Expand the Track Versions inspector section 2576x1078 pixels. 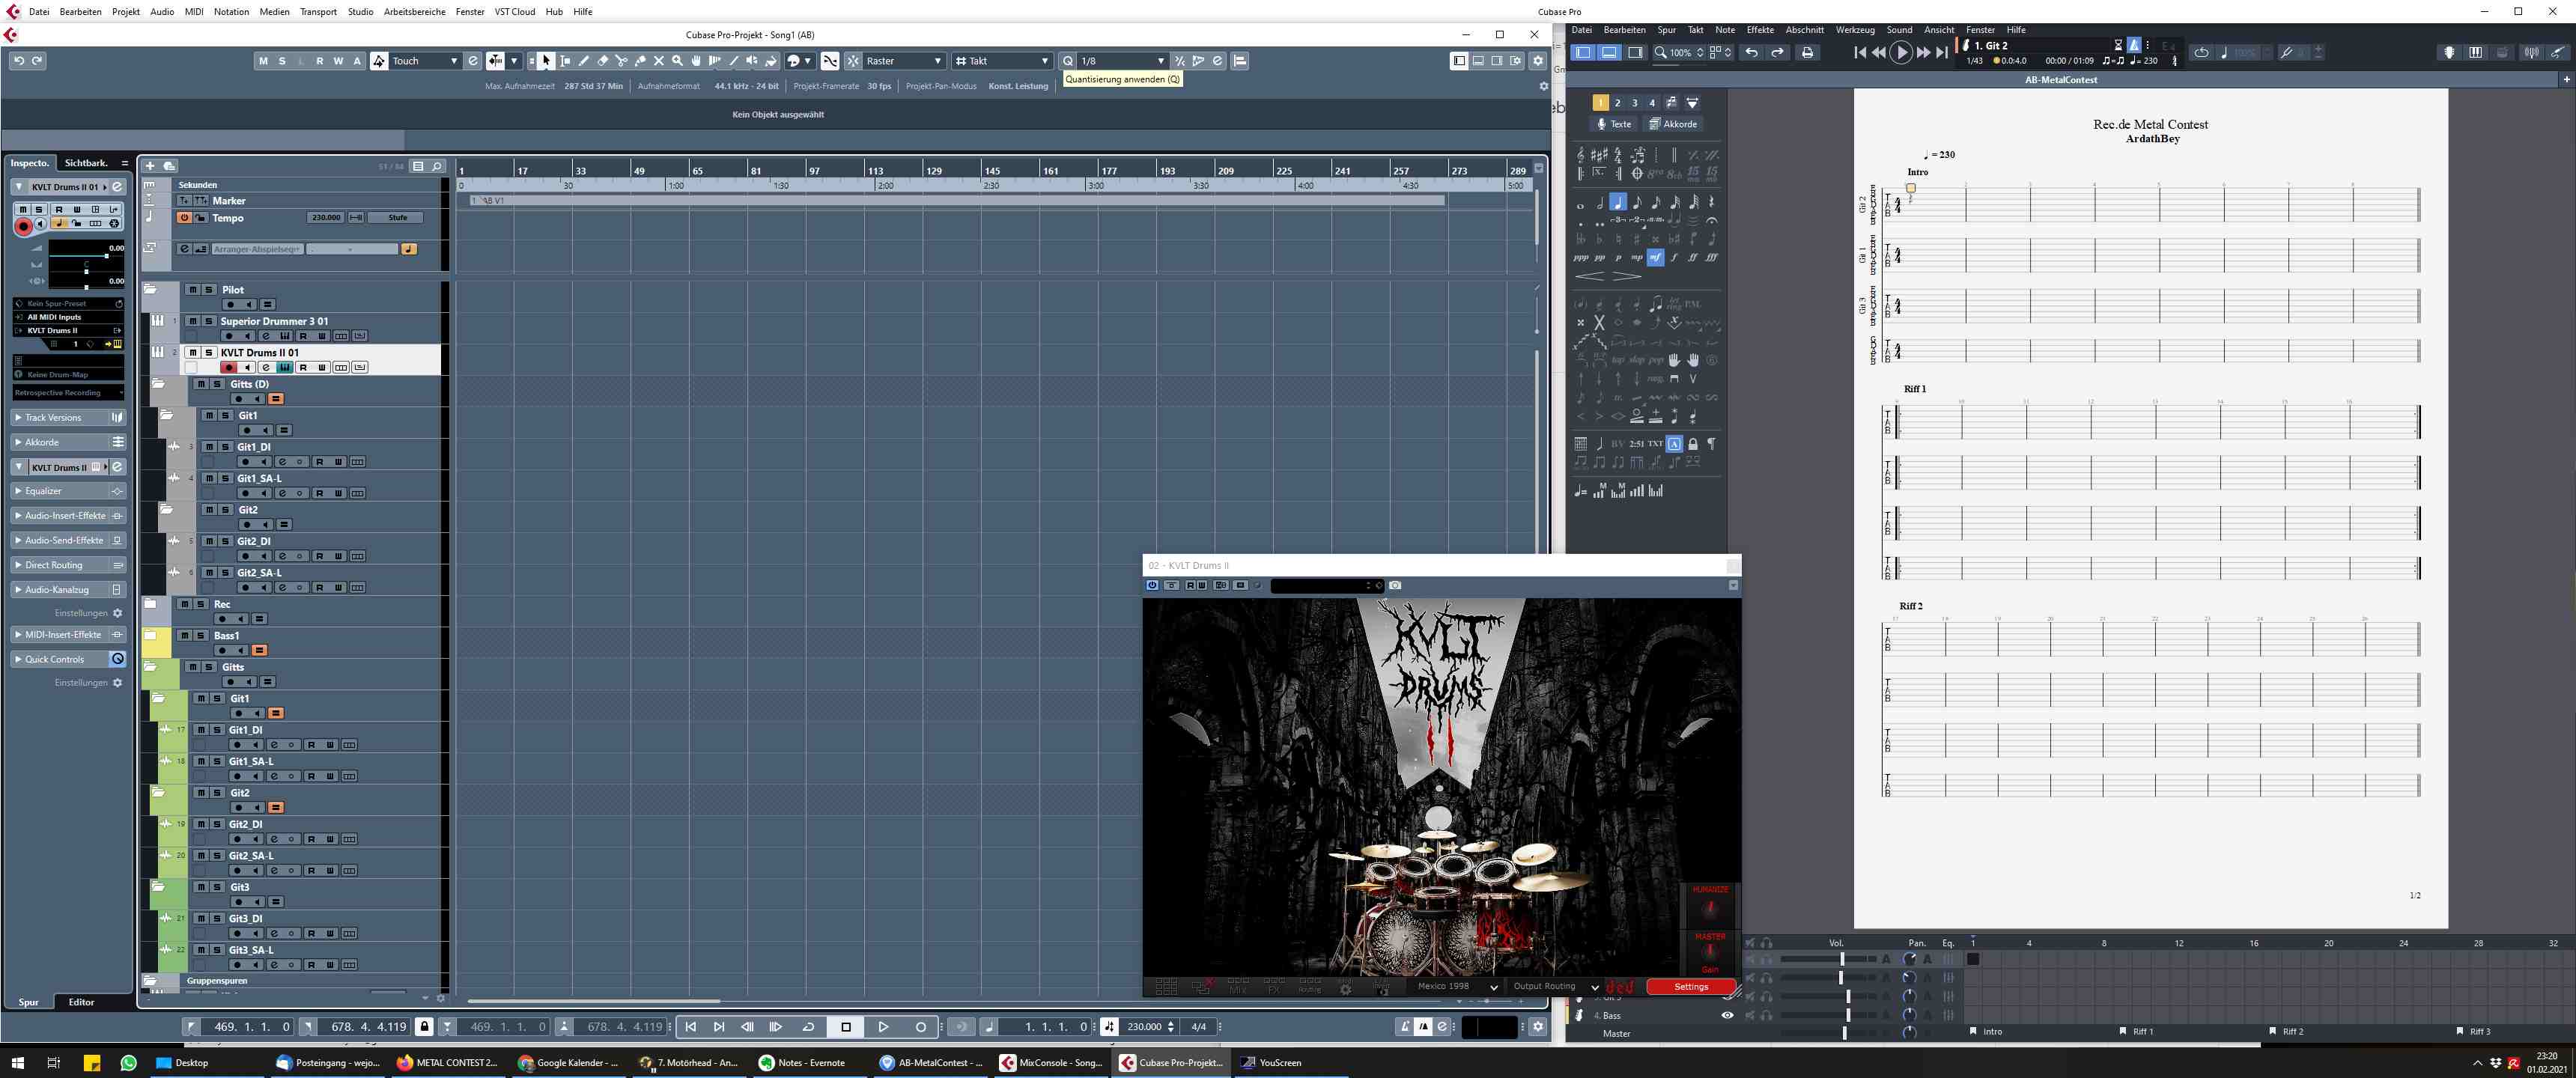[67, 418]
